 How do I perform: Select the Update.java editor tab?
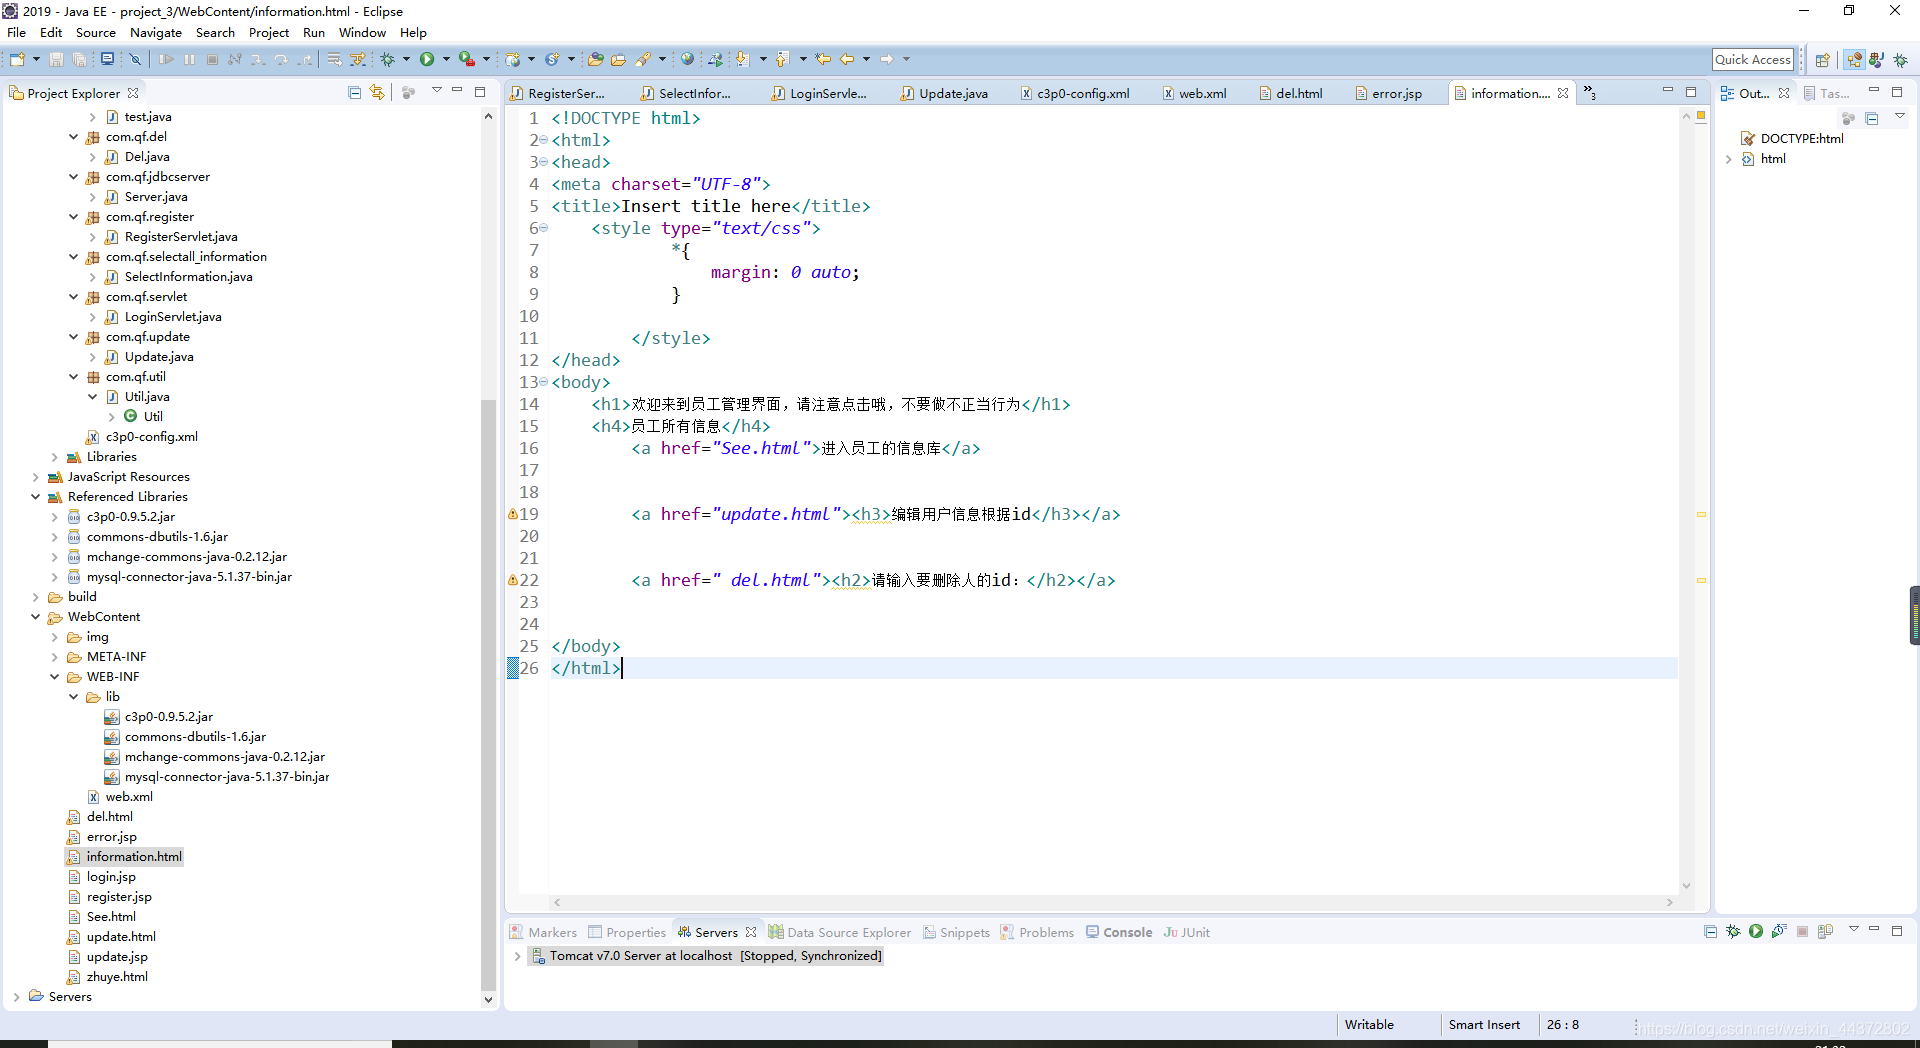coord(945,93)
